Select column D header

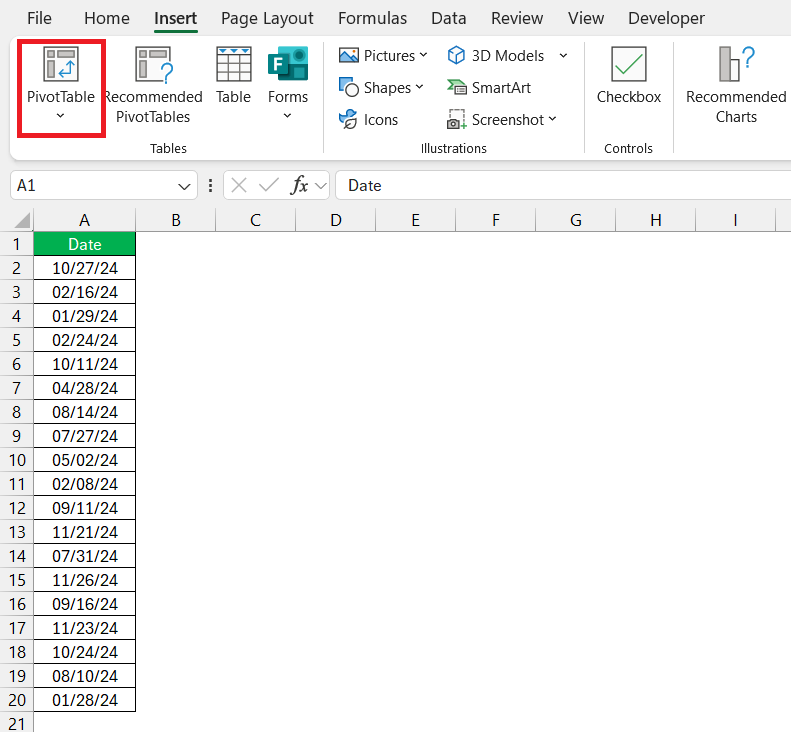click(x=335, y=220)
